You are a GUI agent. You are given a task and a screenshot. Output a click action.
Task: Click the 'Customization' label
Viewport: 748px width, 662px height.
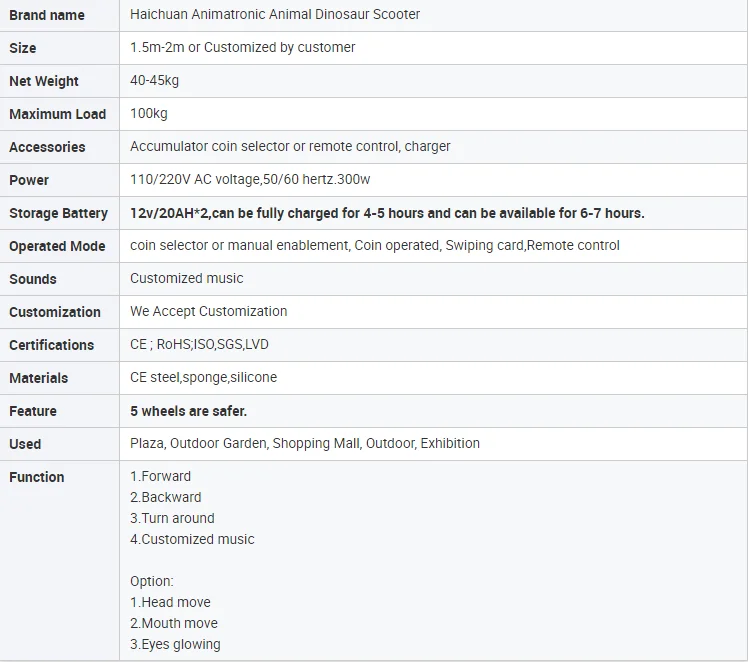tap(55, 312)
